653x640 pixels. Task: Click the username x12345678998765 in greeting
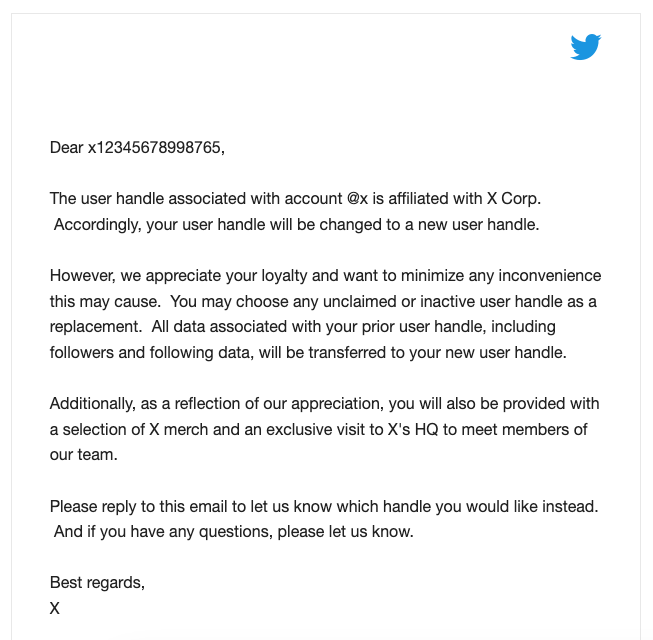click(x=156, y=148)
